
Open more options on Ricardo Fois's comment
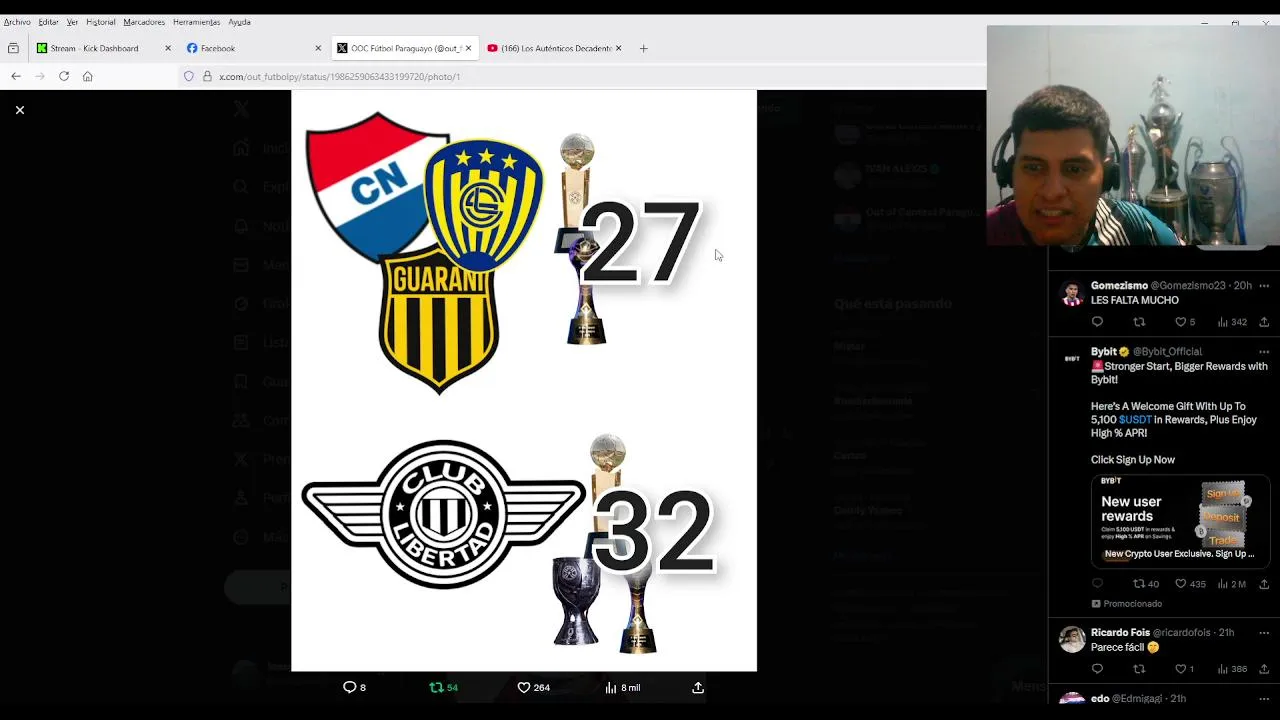coord(1264,633)
